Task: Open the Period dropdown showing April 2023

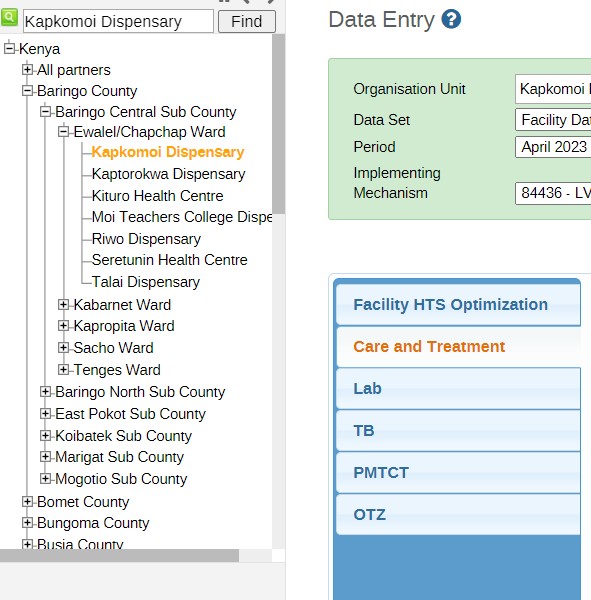Action: 553,147
